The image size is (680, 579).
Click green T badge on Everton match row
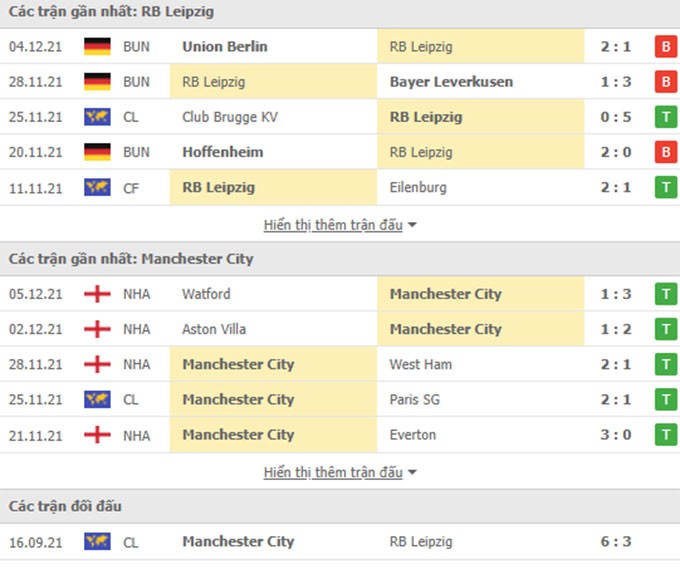pyautogui.click(x=666, y=435)
